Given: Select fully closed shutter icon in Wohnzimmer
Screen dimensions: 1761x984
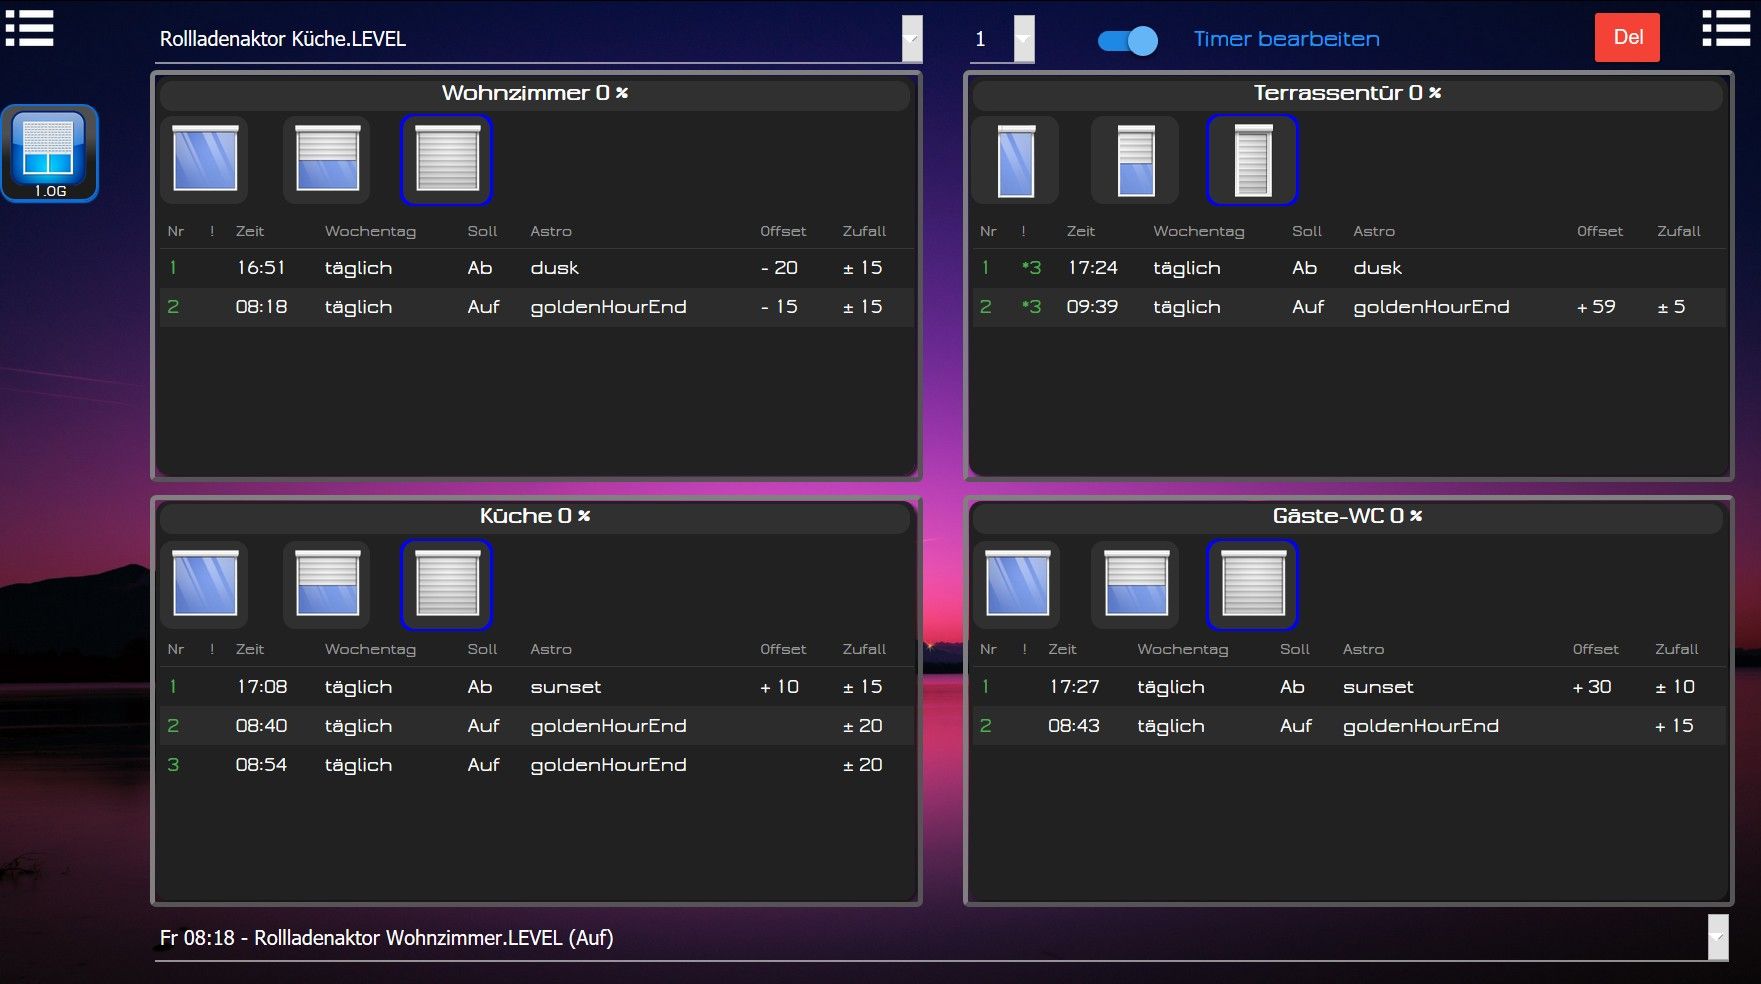Looking at the screenshot, I should tap(447, 159).
